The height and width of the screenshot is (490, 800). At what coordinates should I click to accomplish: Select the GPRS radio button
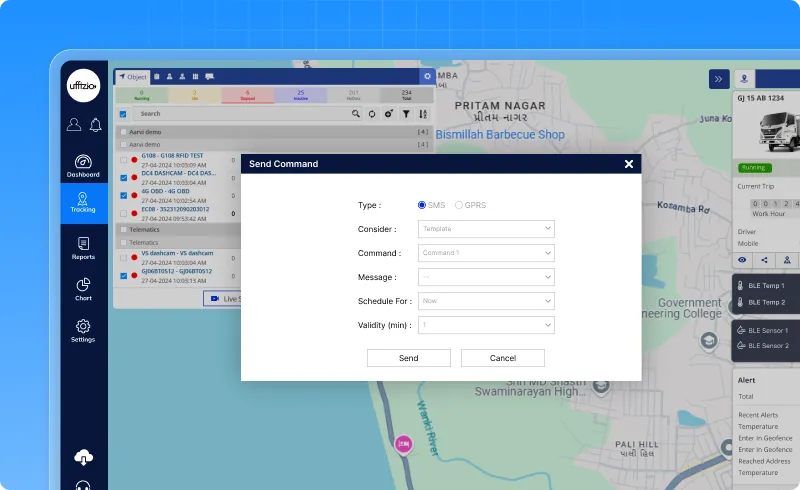(x=460, y=205)
